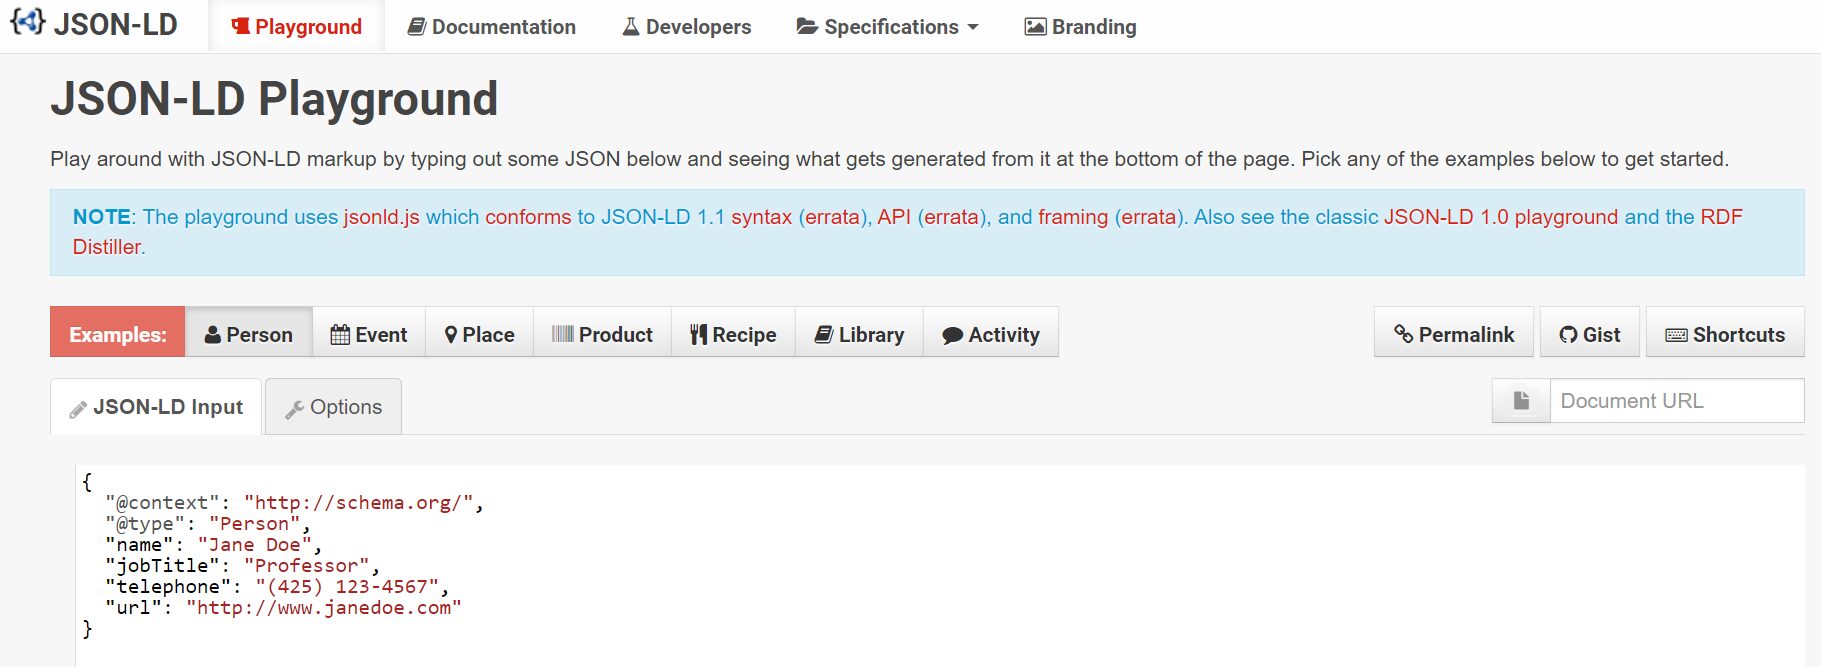Go to the Developers page

[687, 27]
